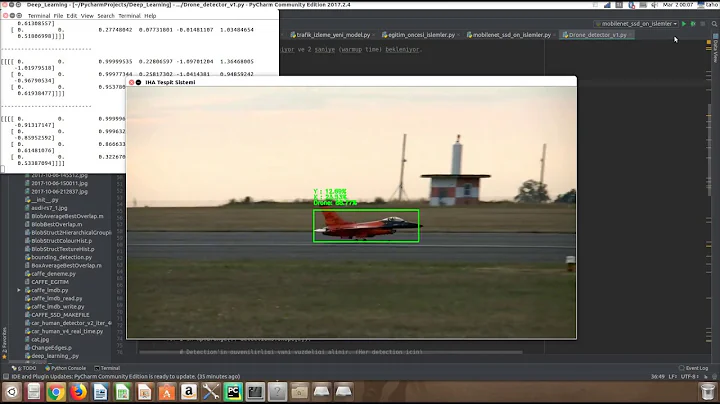Launch LibreOffice Impress from dock
This screenshot has height=404, width=720.
point(144,392)
